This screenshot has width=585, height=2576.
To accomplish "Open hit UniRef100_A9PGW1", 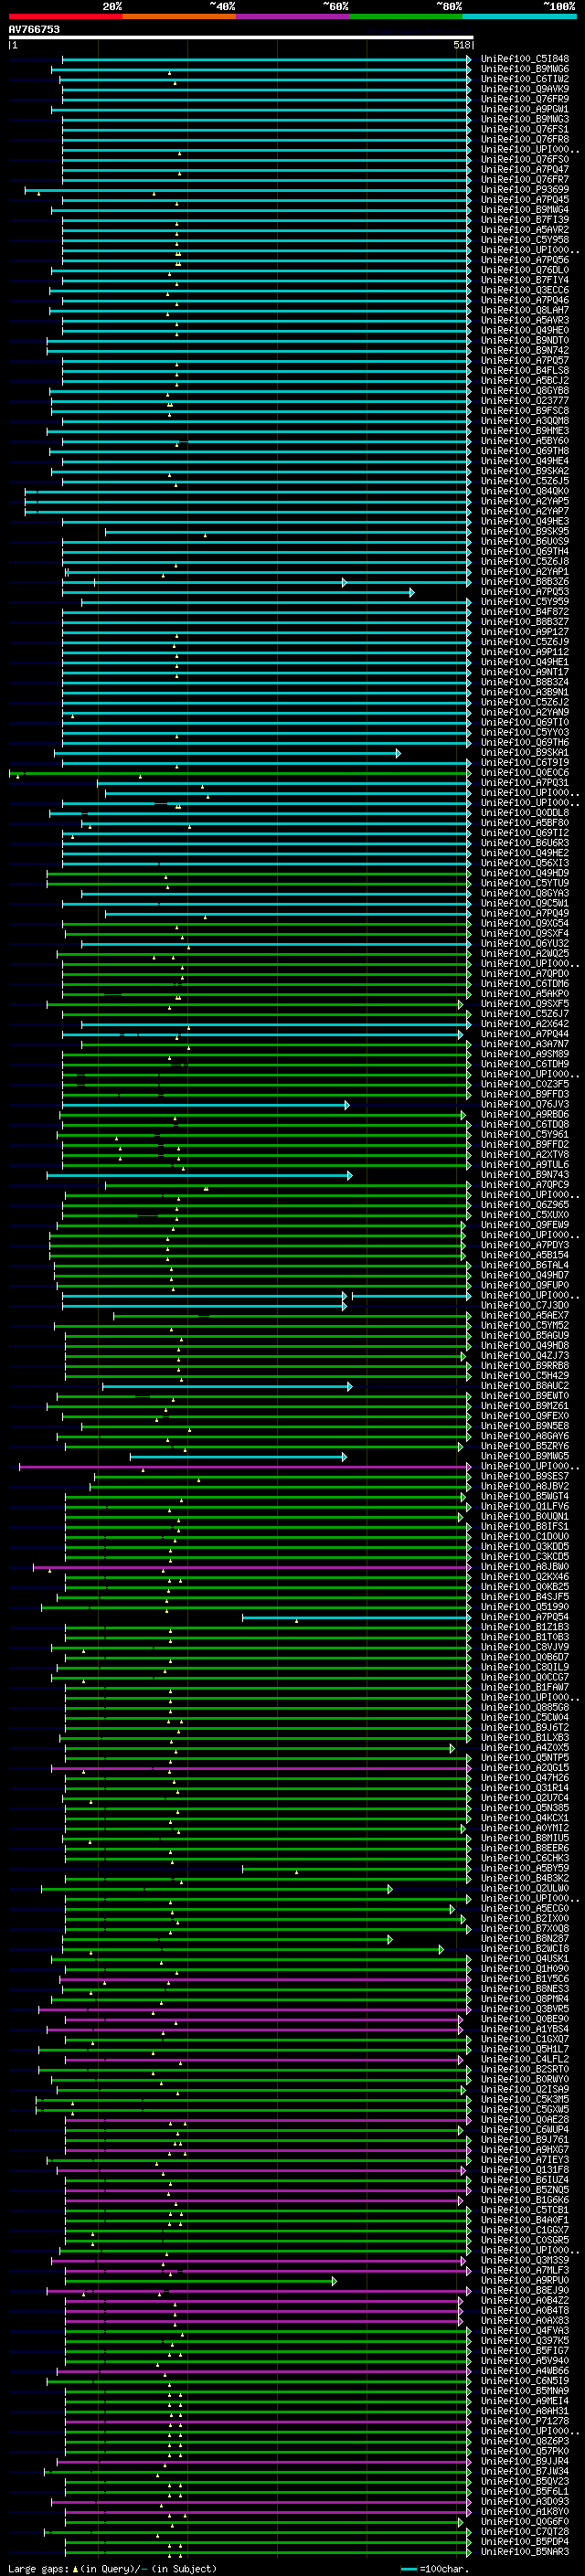I will (525, 109).
